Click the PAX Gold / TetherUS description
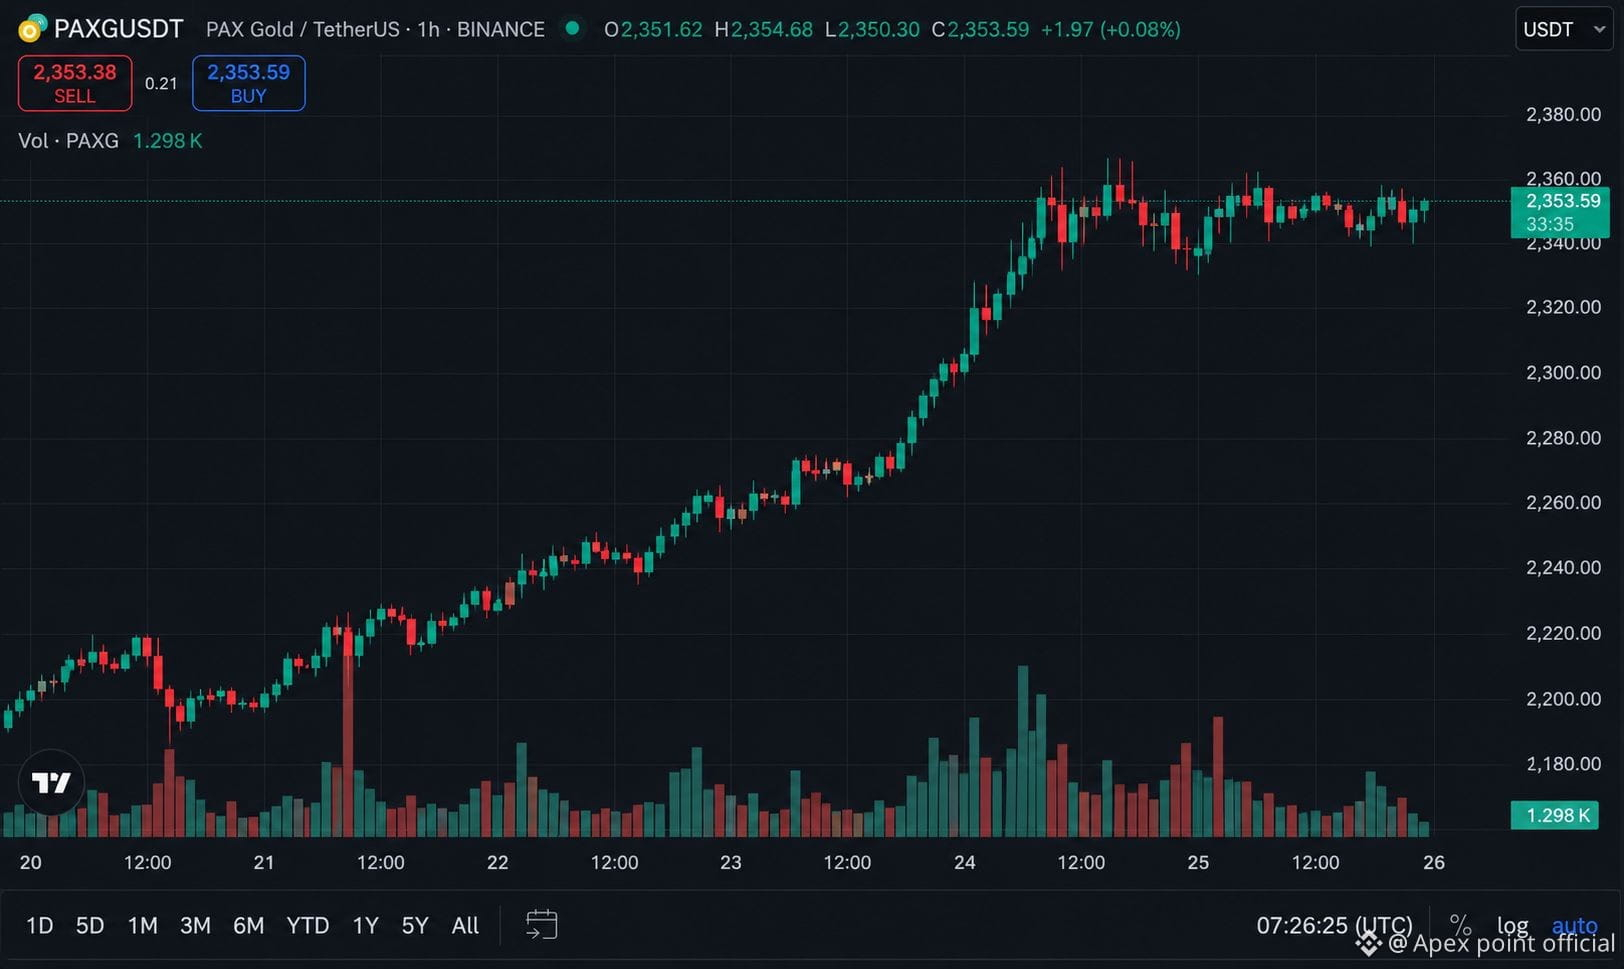This screenshot has height=969, width=1624. tap(302, 29)
